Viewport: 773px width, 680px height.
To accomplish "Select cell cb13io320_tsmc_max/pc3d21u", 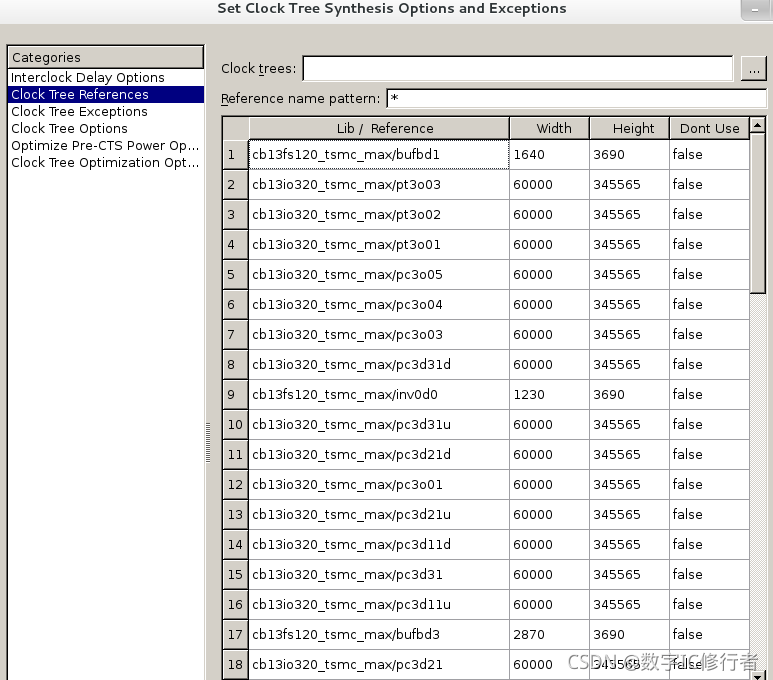I will pyautogui.click(x=379, y=514).
